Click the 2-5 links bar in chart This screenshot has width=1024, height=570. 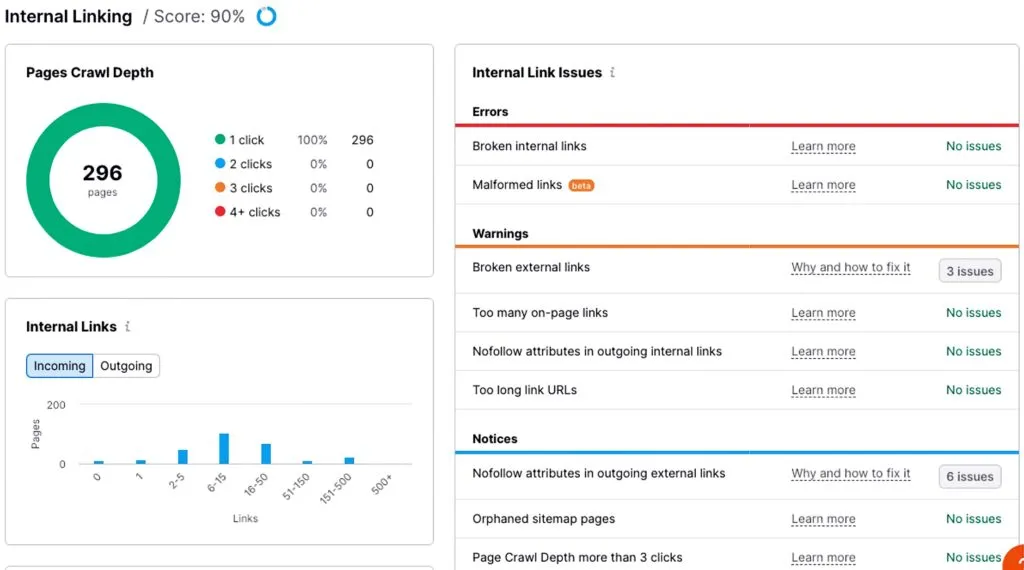tap(183, 457)
